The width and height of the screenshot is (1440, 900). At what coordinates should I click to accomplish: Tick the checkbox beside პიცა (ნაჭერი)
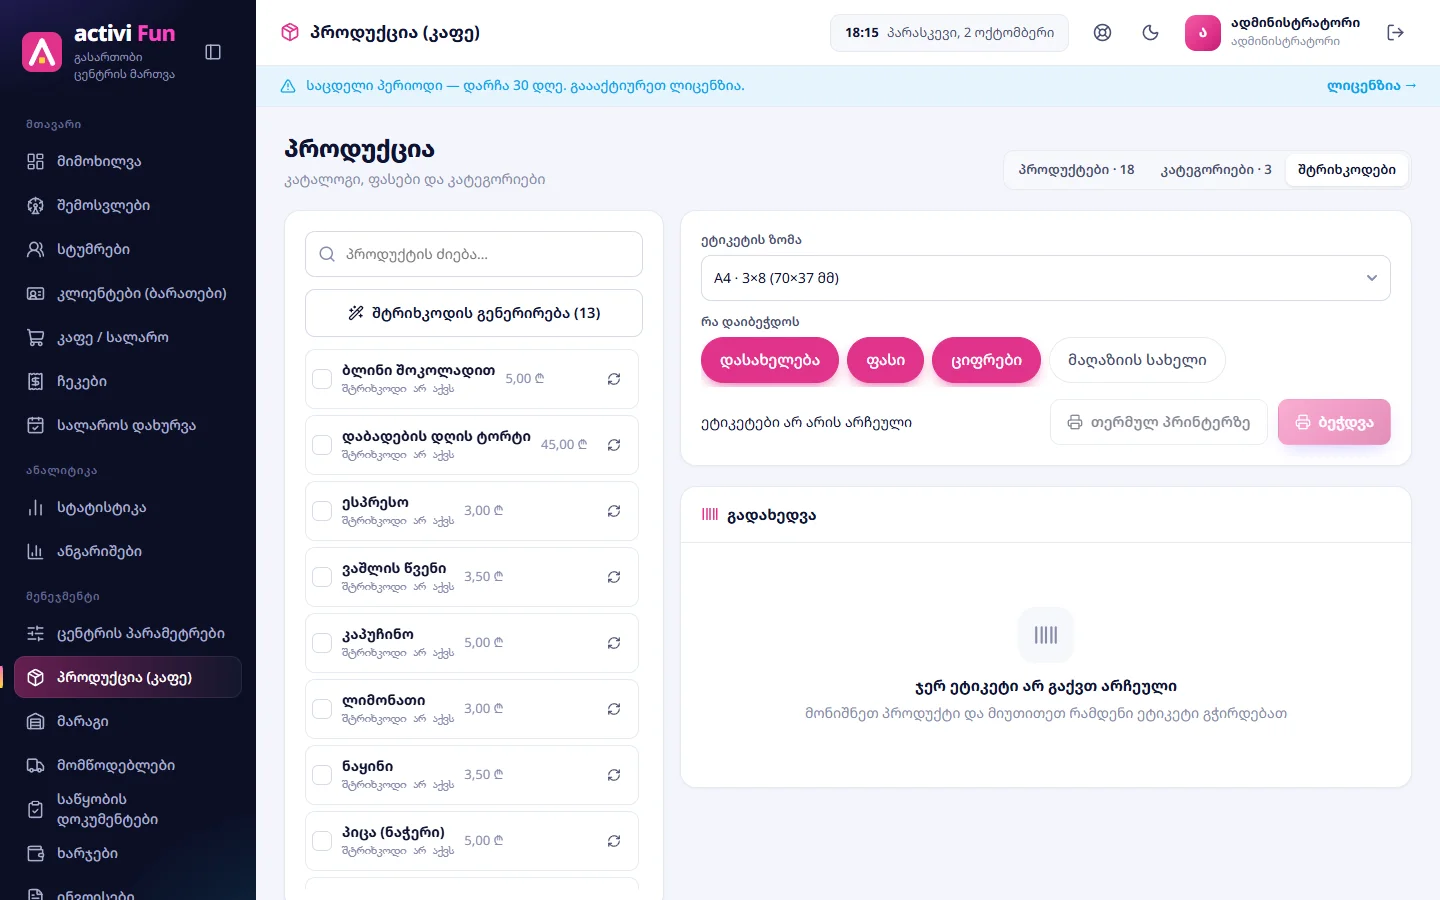click(322, 841)
